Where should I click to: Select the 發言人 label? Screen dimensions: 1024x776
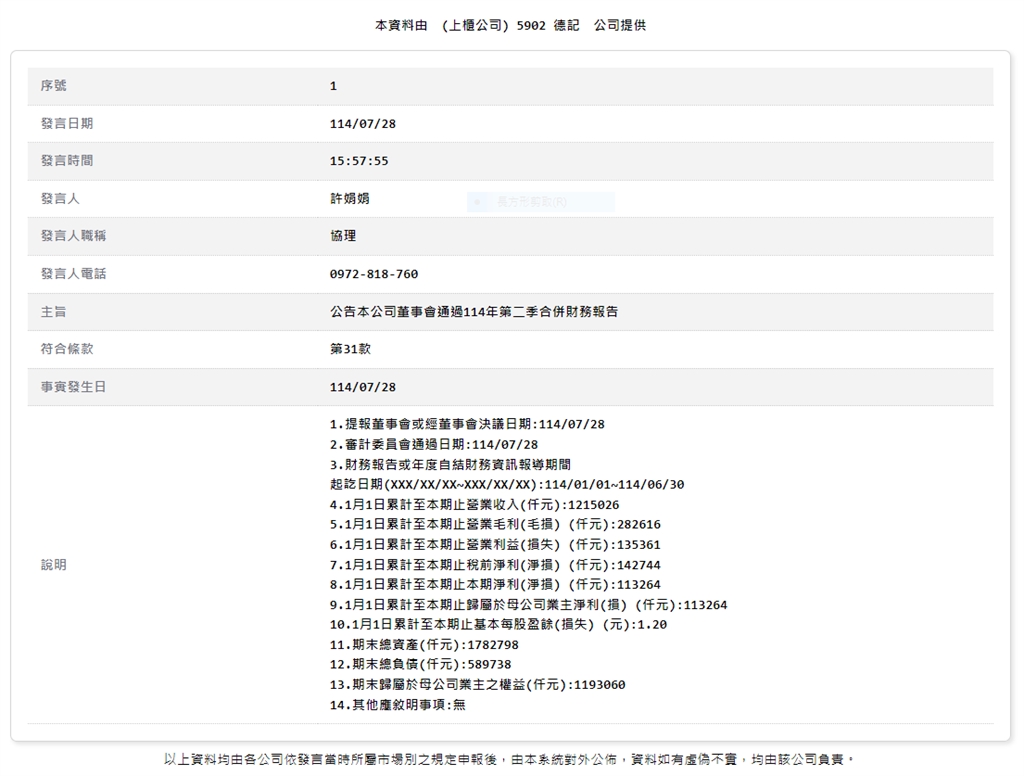tap(60, 199)
